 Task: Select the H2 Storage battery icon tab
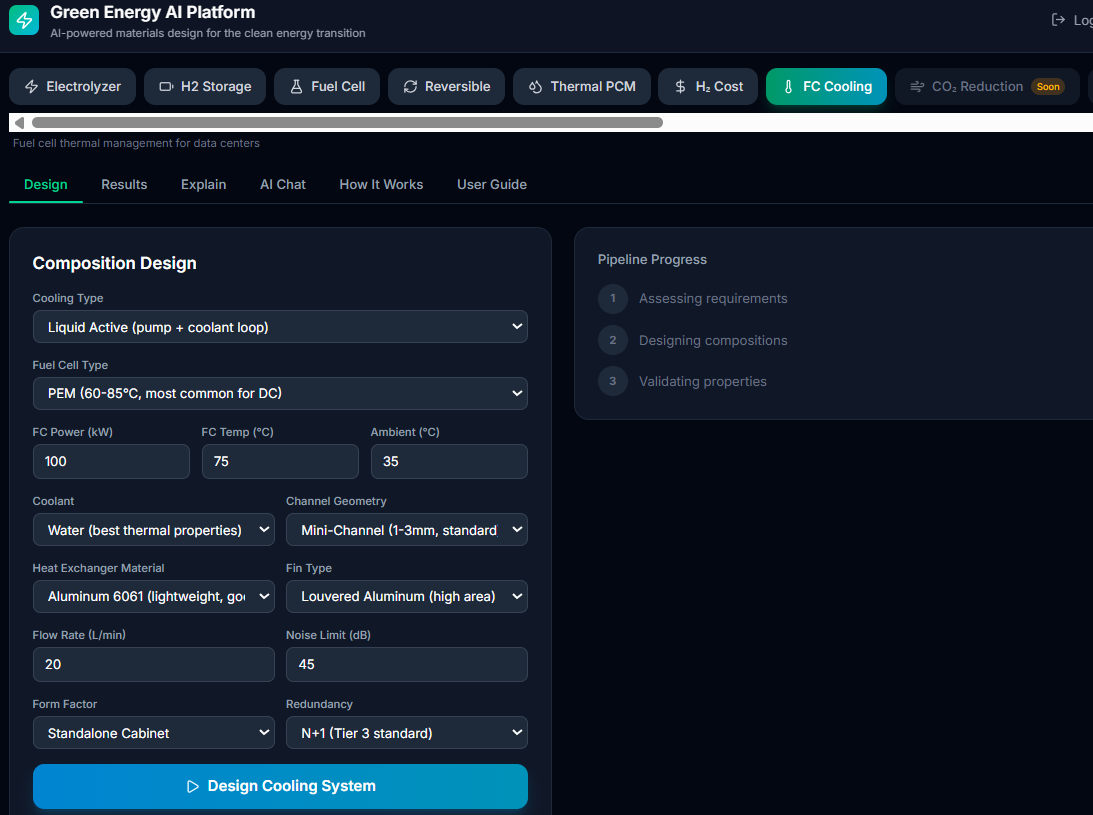(x=205, y=86)
